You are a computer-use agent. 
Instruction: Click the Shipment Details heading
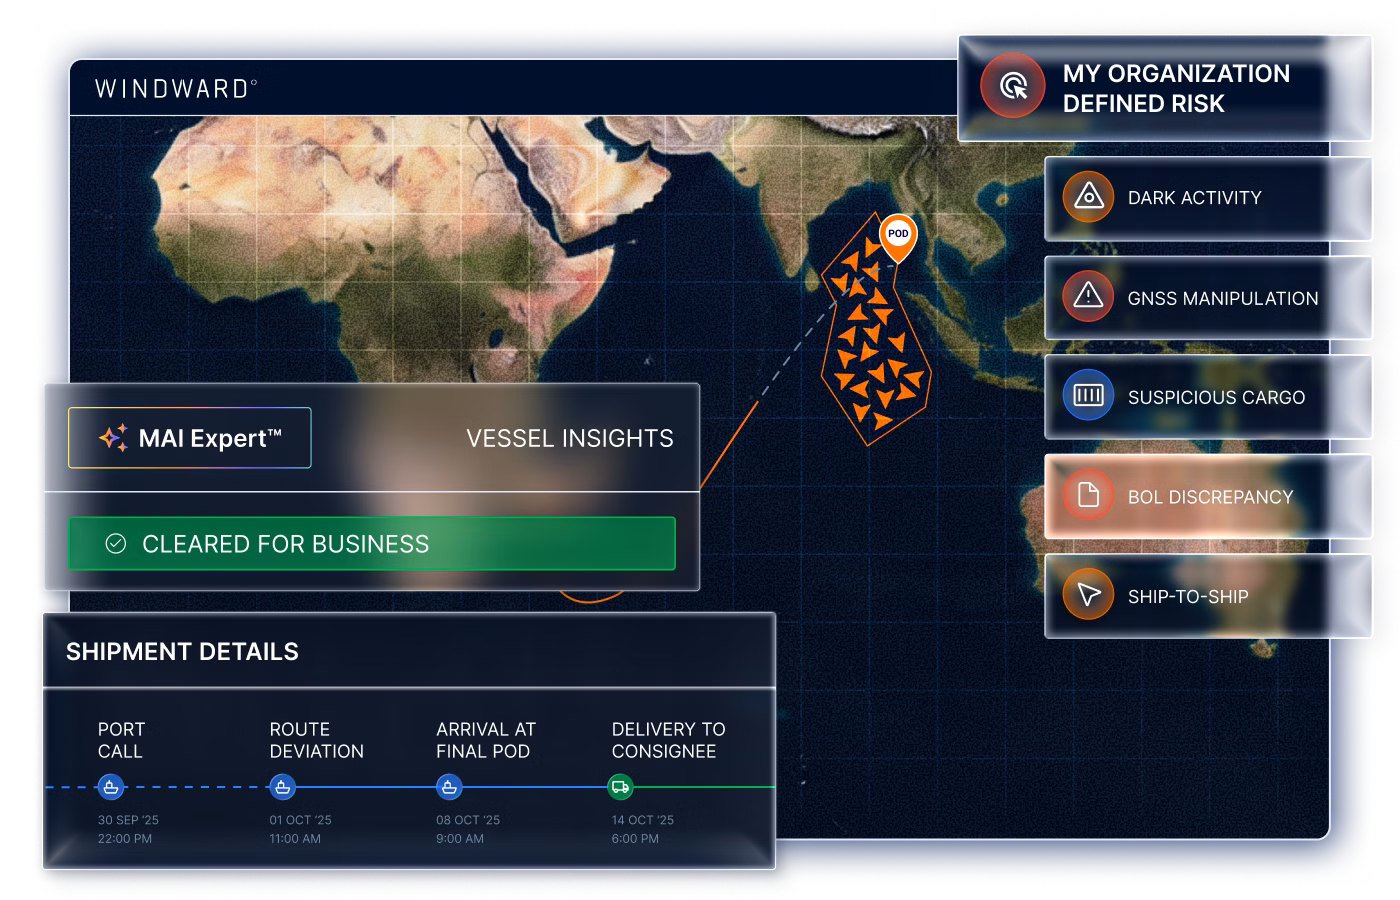tap(182, 652)
